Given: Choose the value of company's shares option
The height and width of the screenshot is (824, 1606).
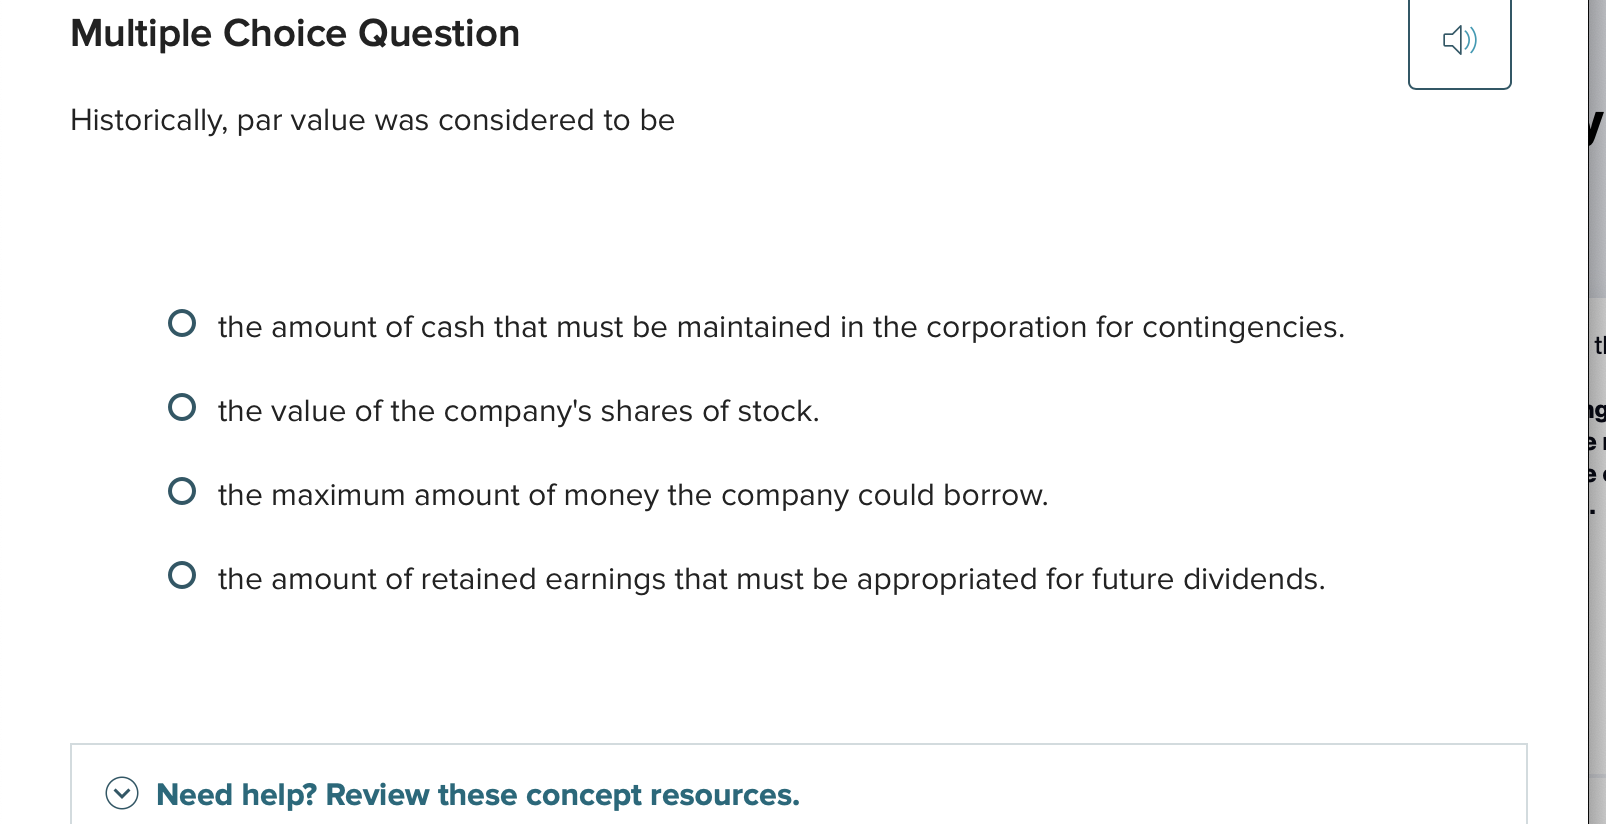Looking at the screenshot, I should (x=182, y=406).
